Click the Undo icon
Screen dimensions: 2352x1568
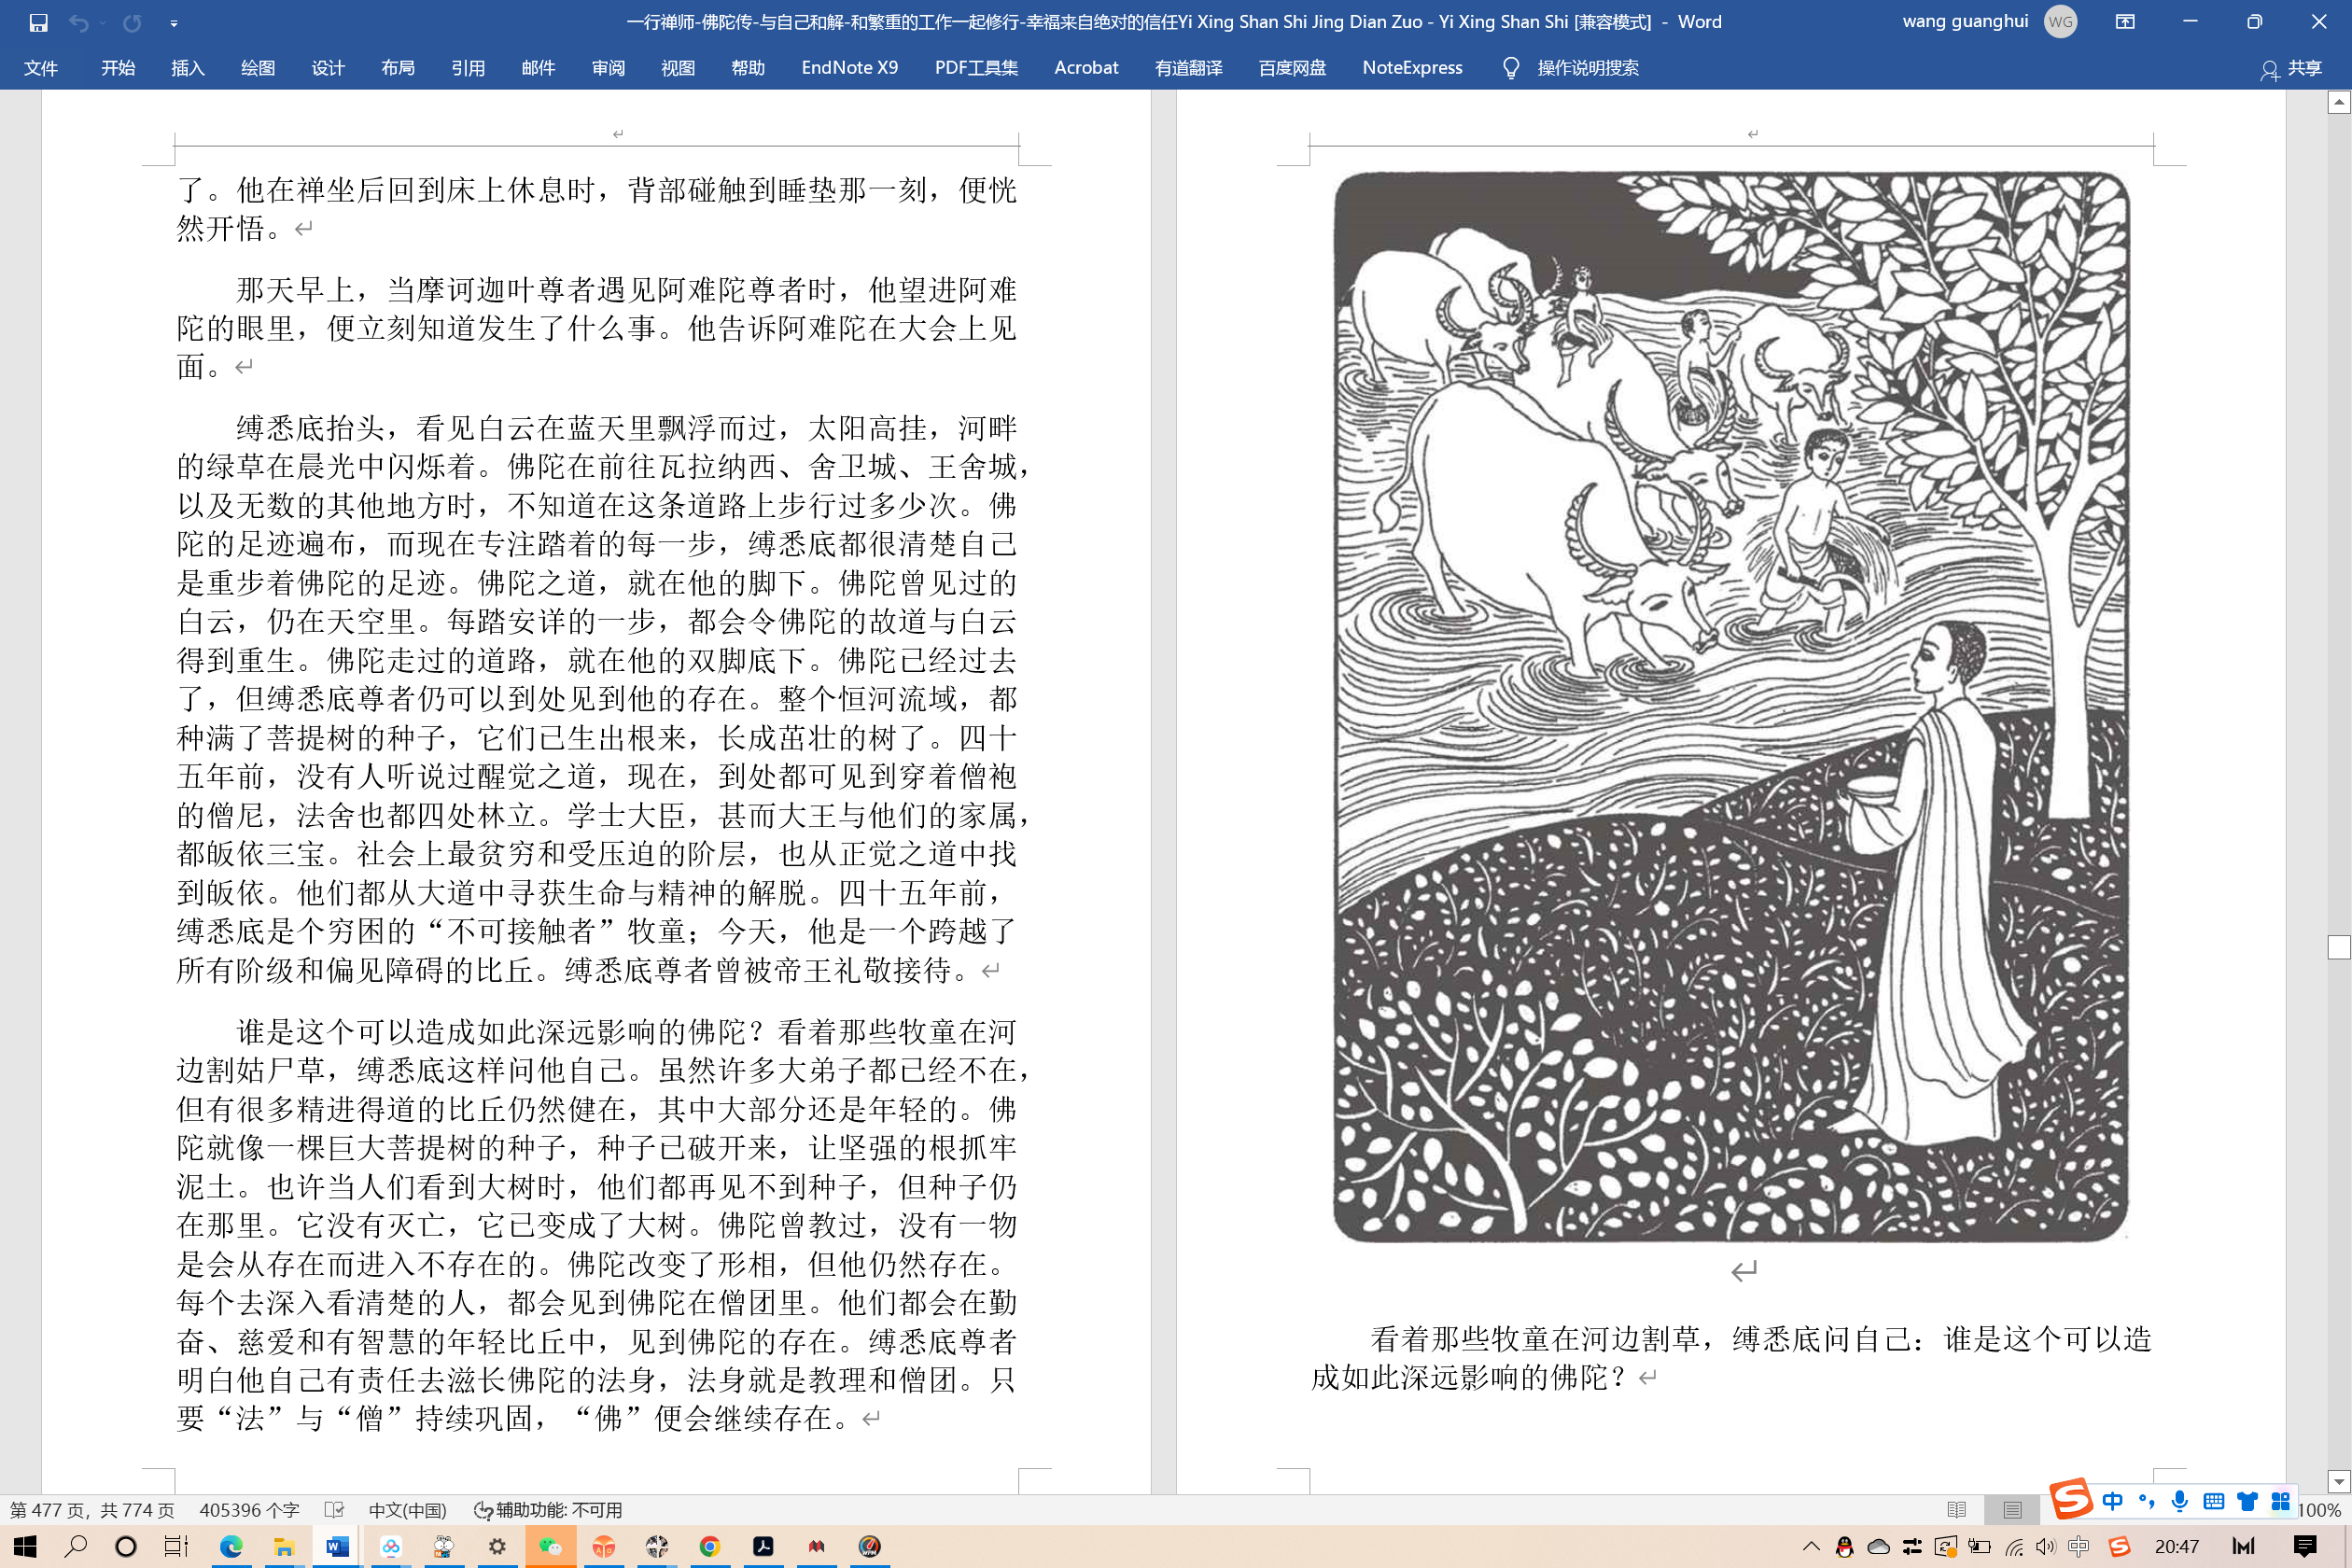pos(79,22)
